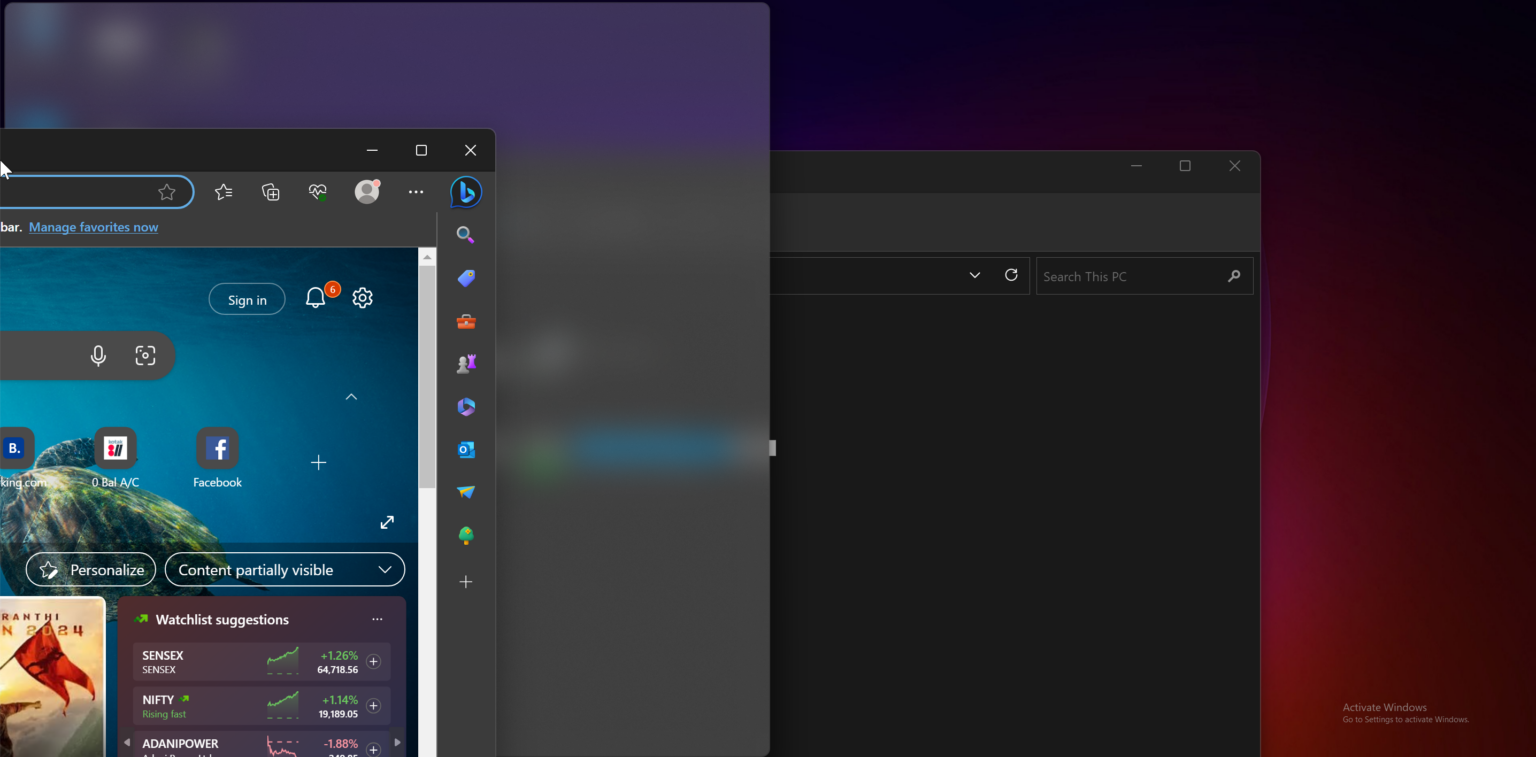1536x757 pixels.
Task: Open the Games chess icon in sidebar
Action: 466,364
